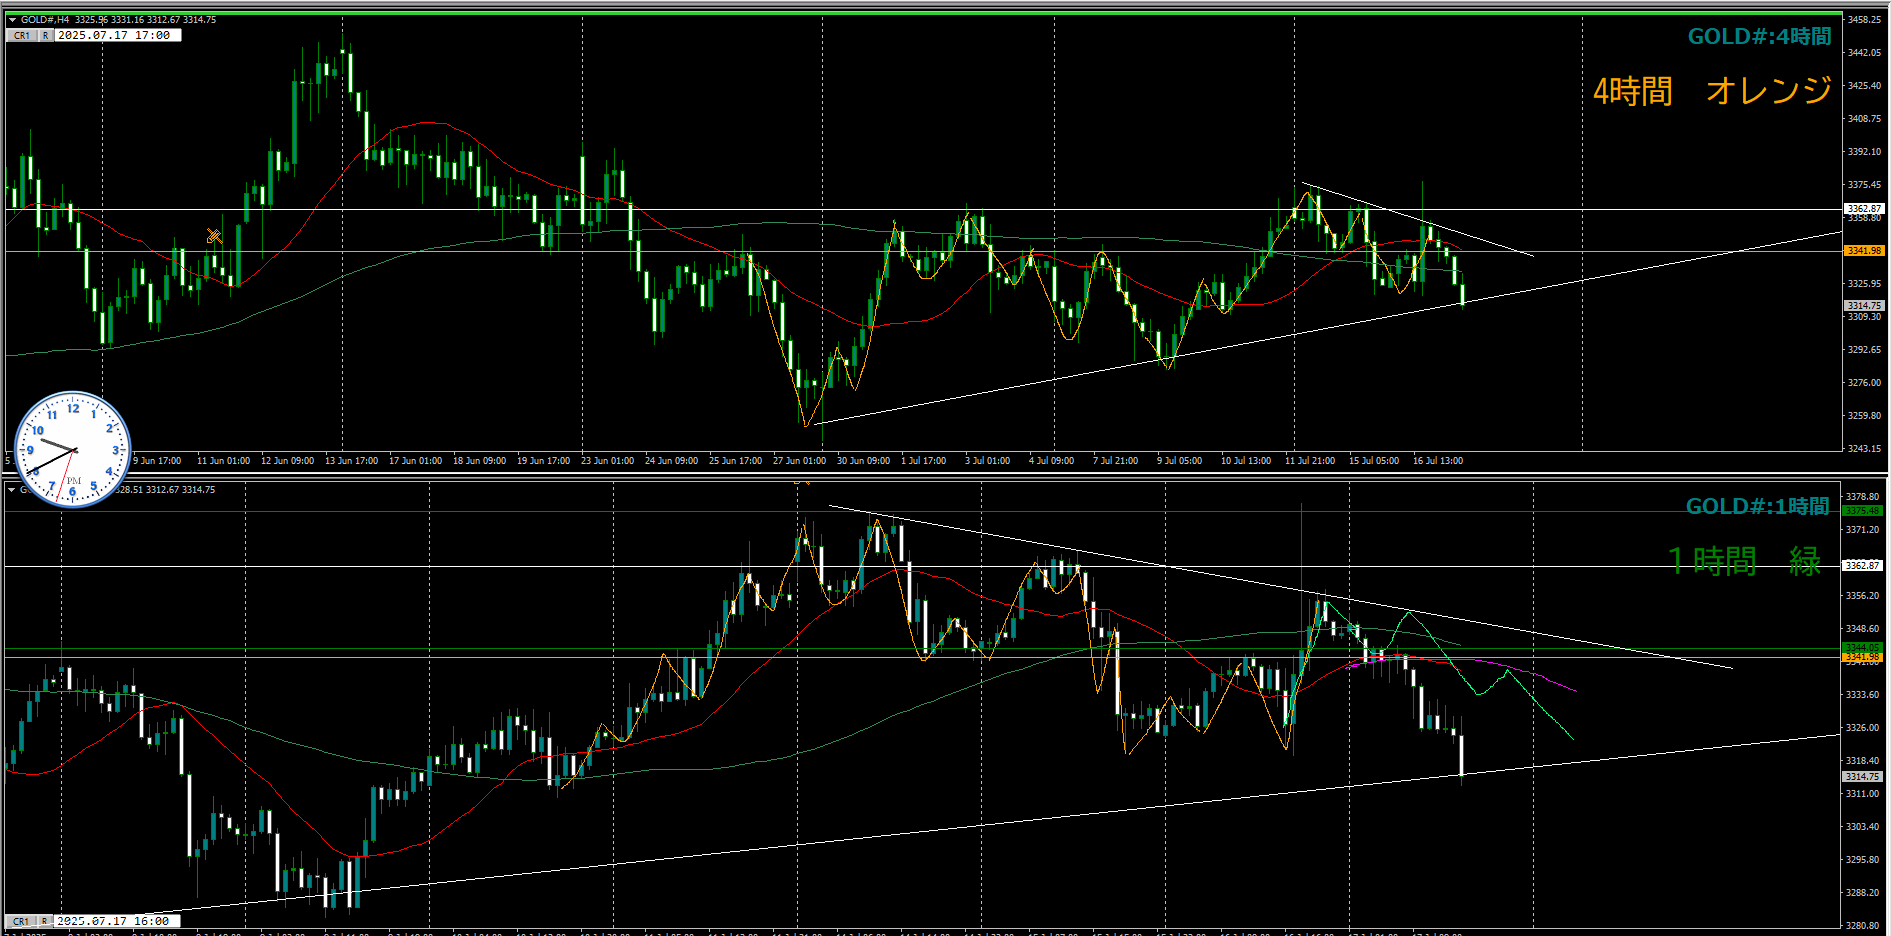
Task: Click the 24 Jun 09:00 time label
Action: (x=671, y=461)
